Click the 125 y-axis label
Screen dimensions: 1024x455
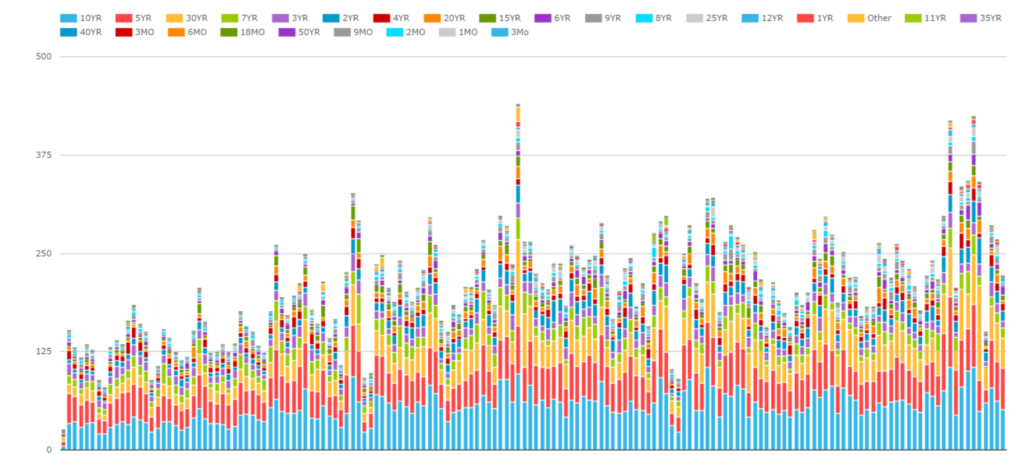pos(43,352)
